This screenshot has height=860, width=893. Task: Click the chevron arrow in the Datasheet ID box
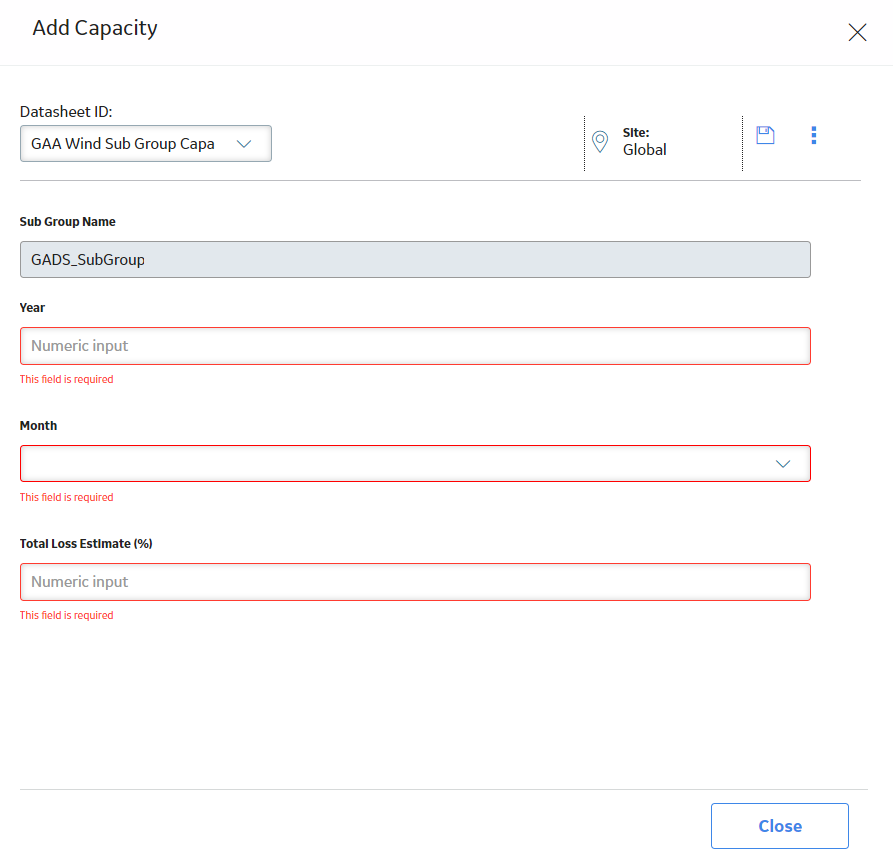pos(244,144)
